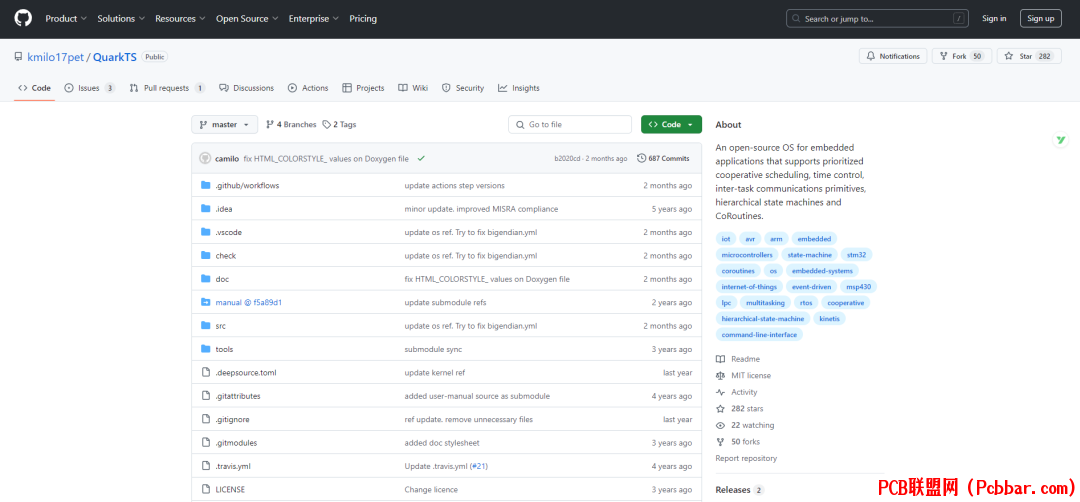The width and height of the screenshot is (1080, 502).
Task: Open the .github/workflows folder
Action: [x=247, y=185]
